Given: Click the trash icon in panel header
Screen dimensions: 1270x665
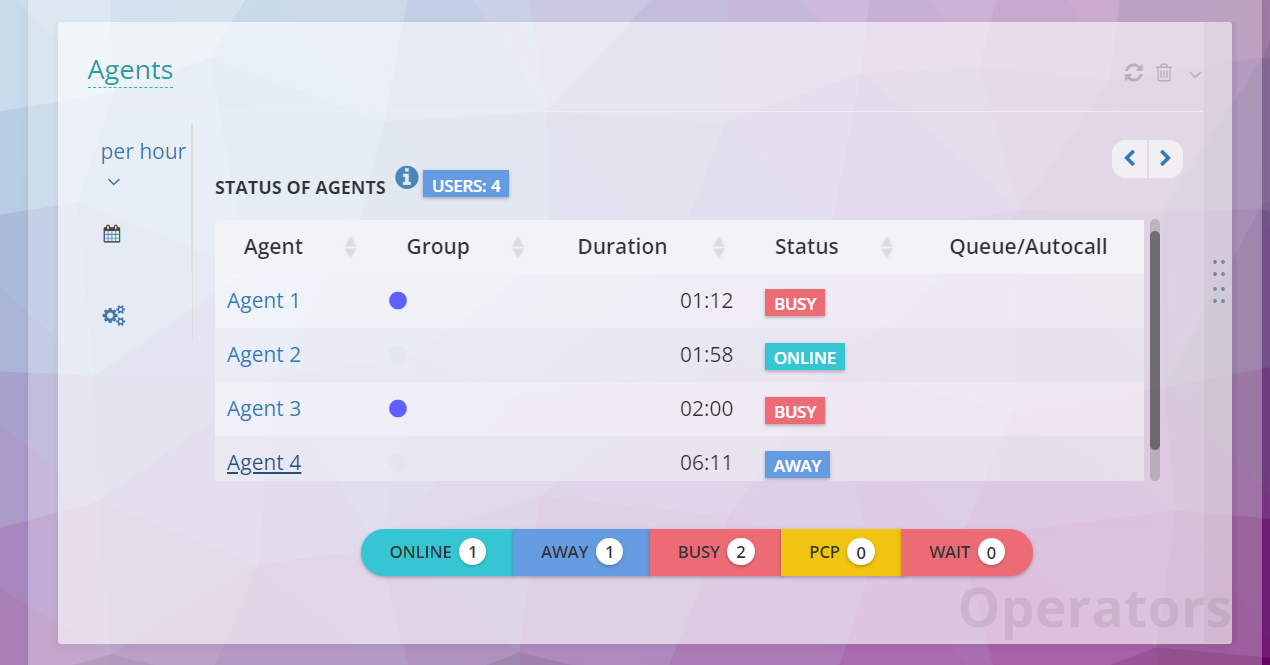Looking at the screenshot, I should click(1164, 73).
